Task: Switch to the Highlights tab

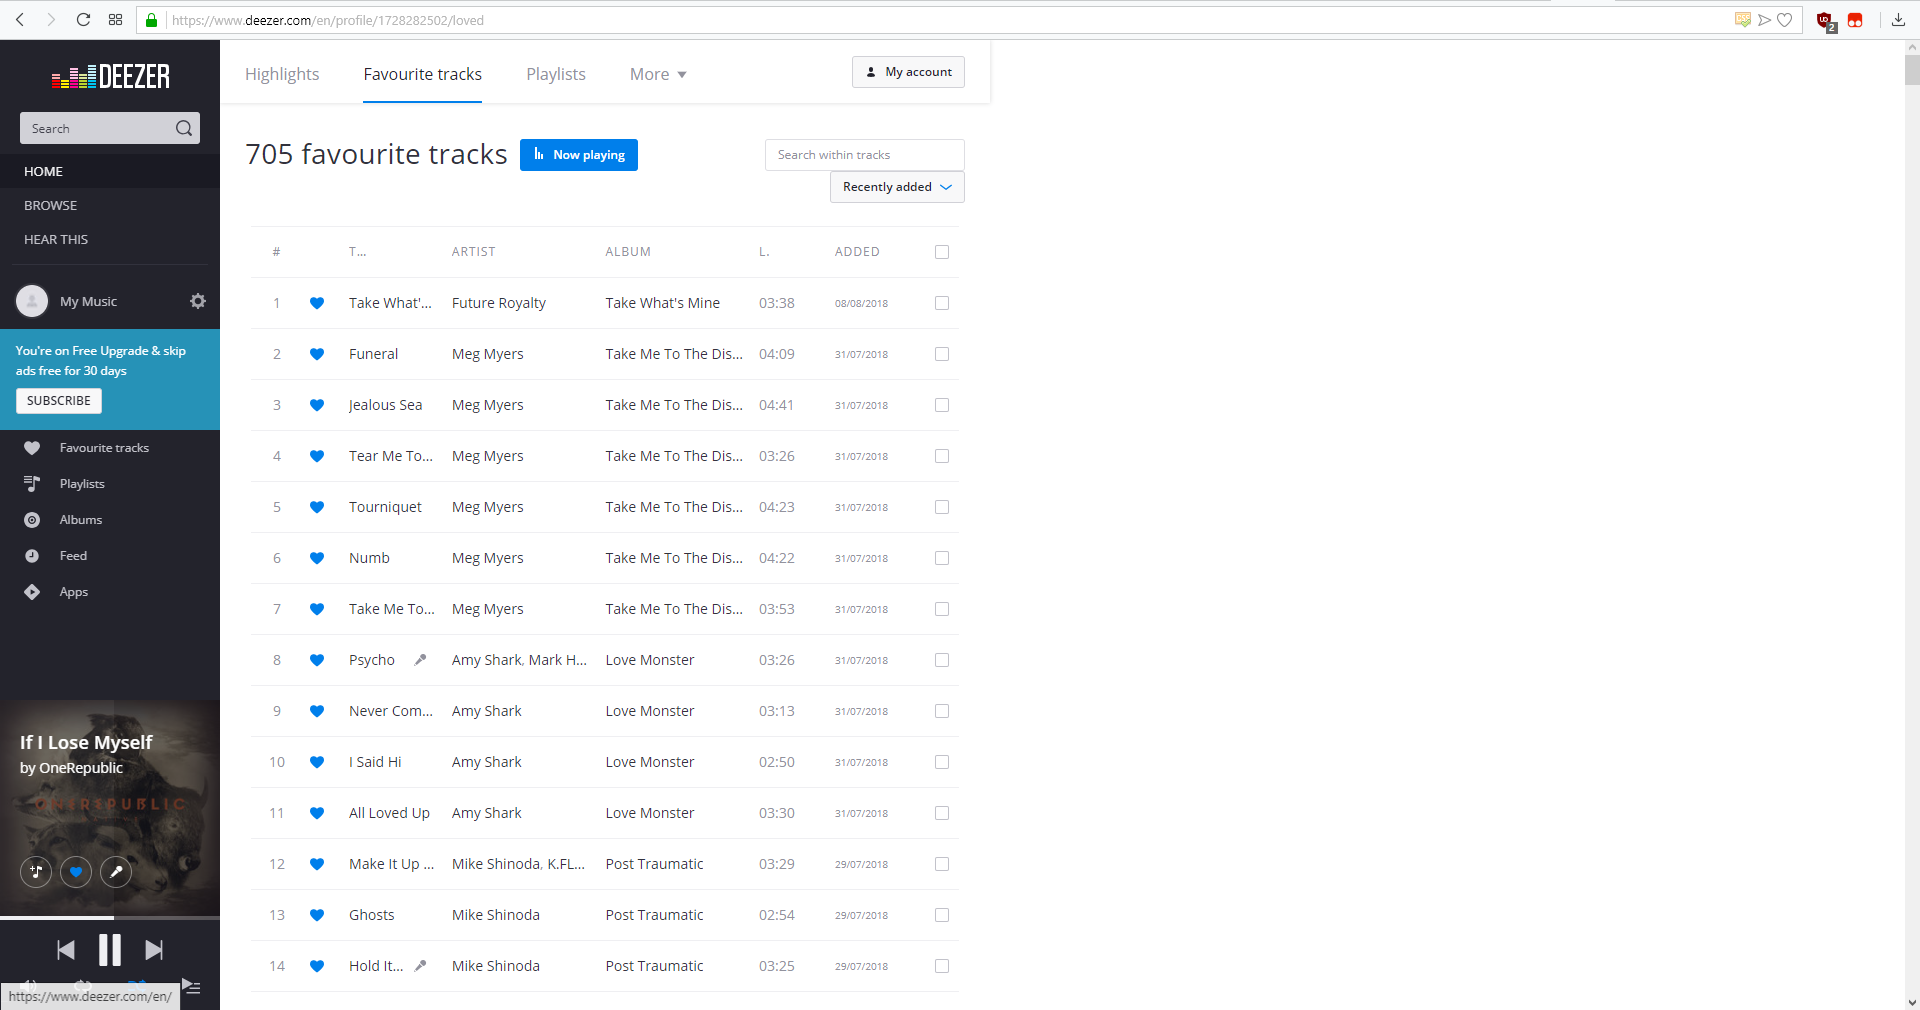Action: pyautogui.click(x=282, y=74)
